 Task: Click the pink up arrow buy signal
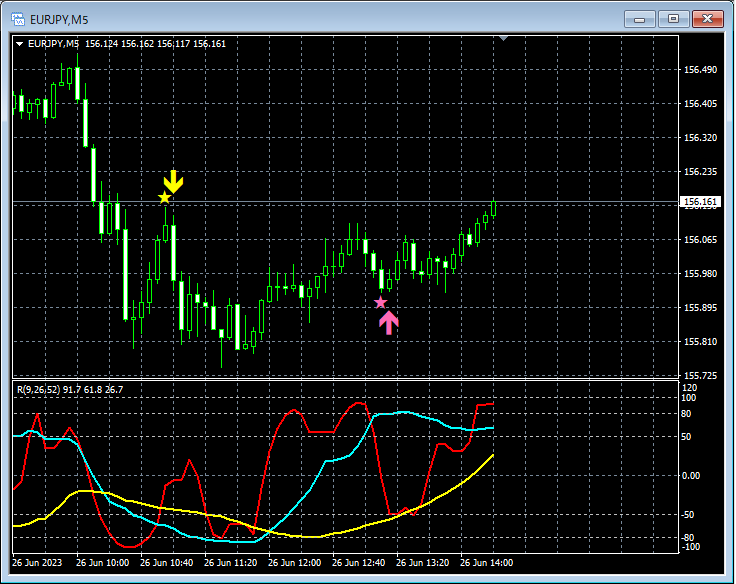[x=389, y=323]
